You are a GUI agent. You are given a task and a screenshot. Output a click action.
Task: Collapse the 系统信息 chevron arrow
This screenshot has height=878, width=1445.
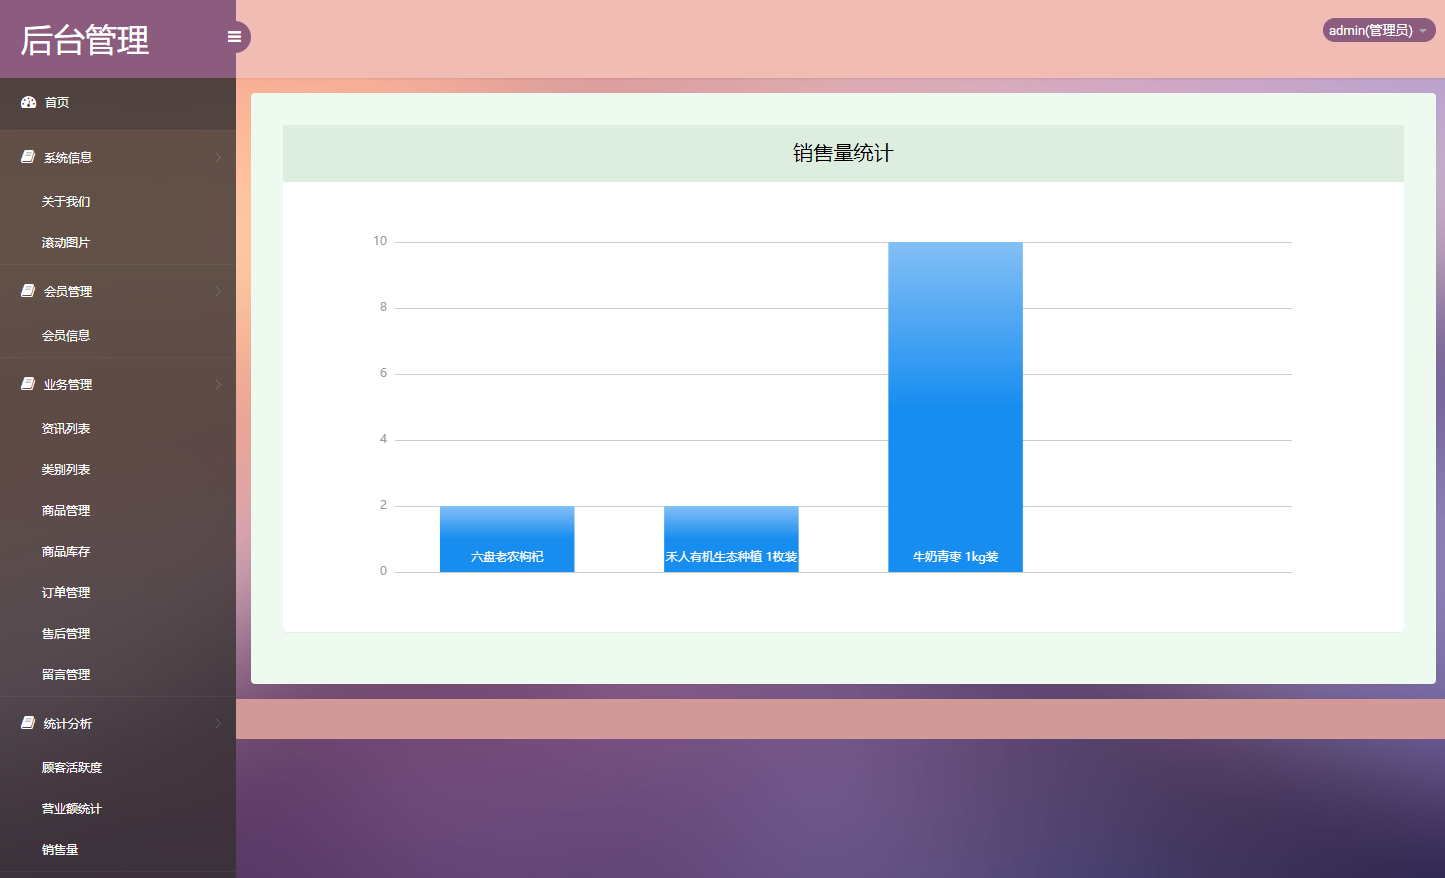(218, 158)
